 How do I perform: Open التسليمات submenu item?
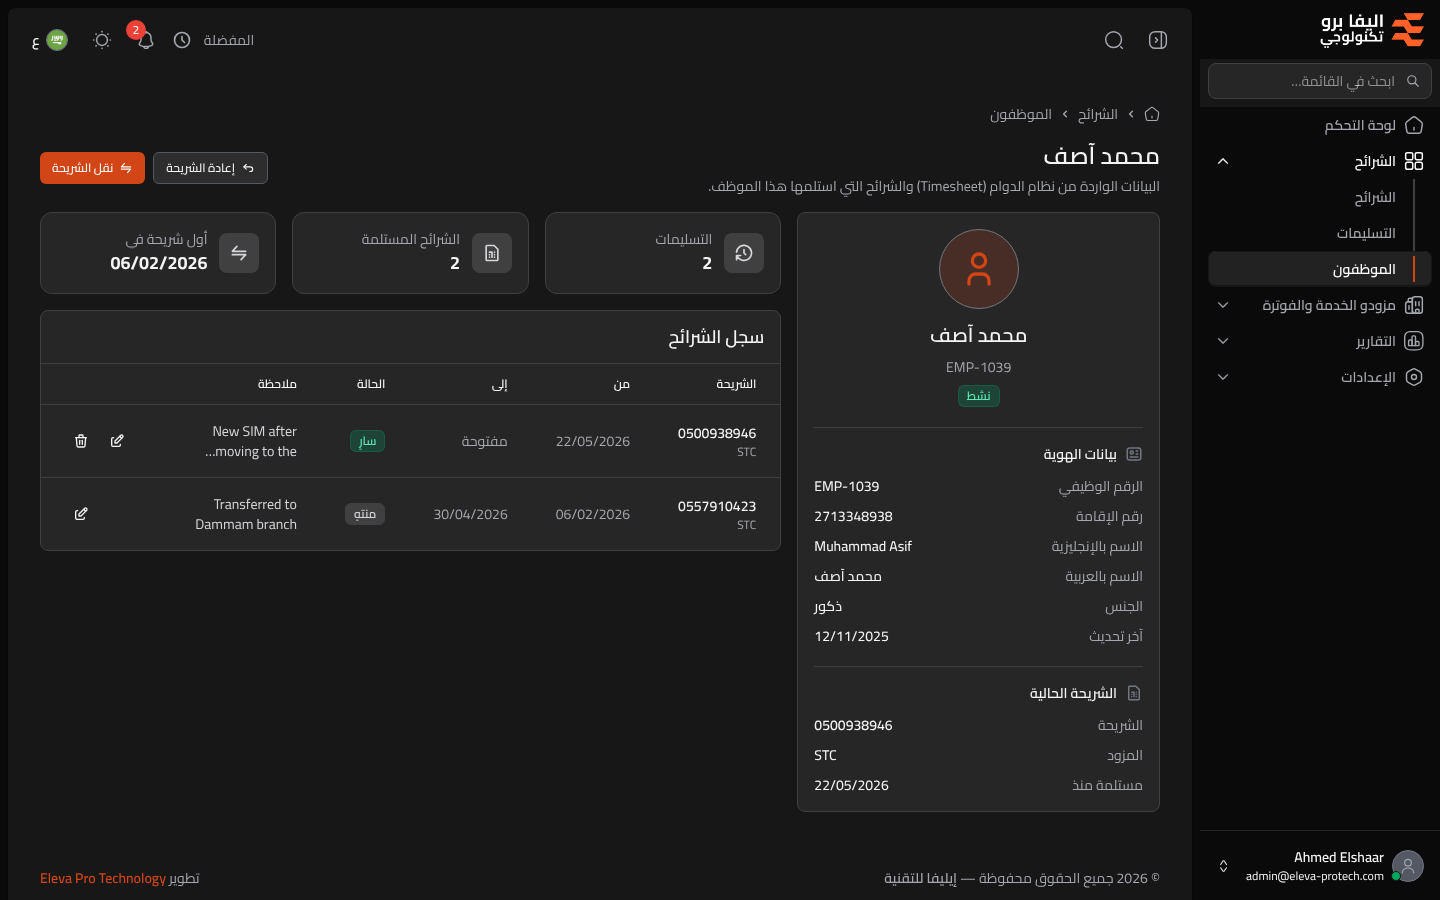(1366, 233)
